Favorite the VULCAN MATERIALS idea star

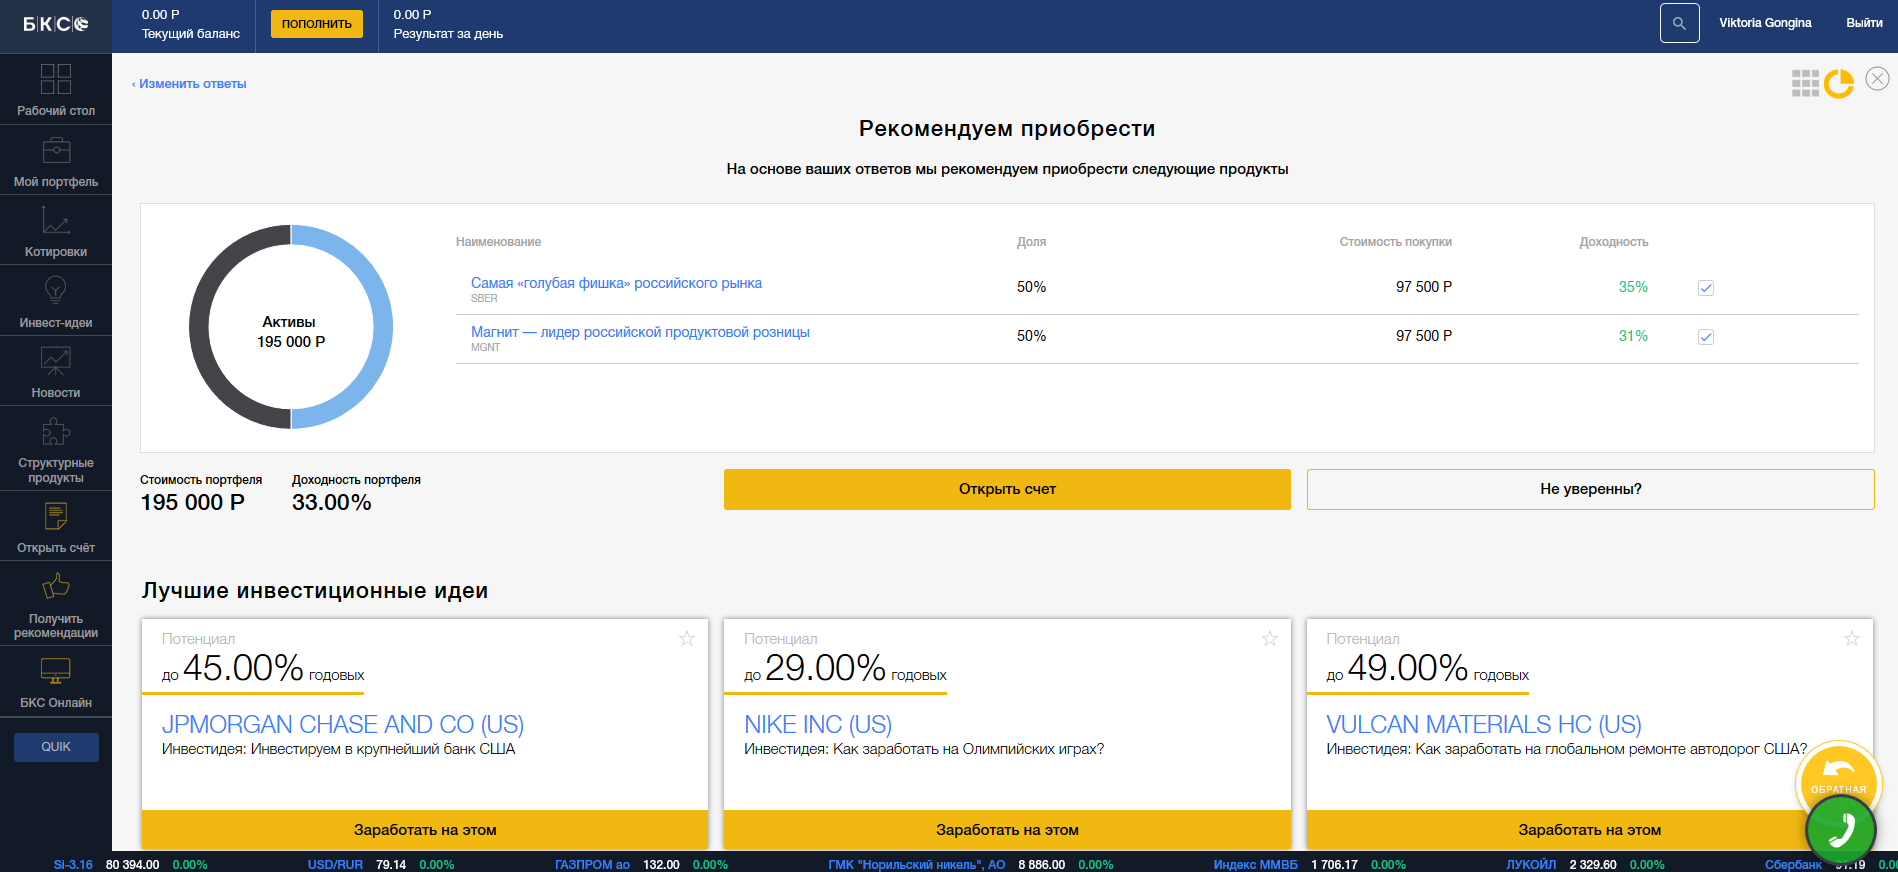coord(1852,638)
